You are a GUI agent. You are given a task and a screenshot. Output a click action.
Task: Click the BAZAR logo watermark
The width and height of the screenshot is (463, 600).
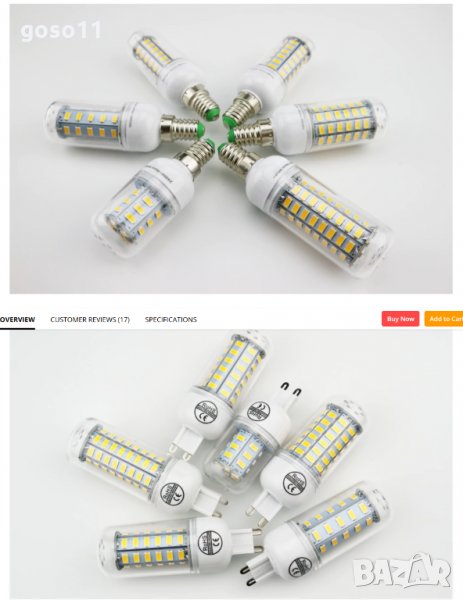pos(402,571)
